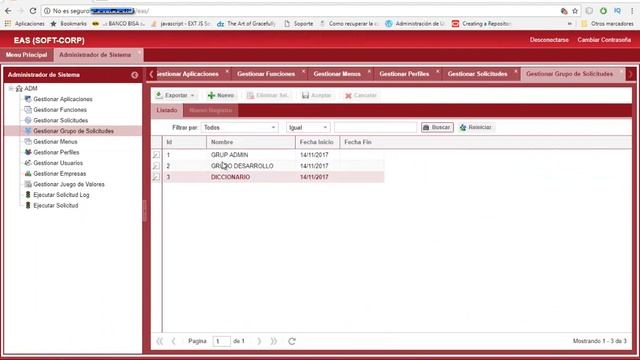Sort by the Fecha Fin column header
The height and width of the screenshot is (360, 640).
[362, 142]
